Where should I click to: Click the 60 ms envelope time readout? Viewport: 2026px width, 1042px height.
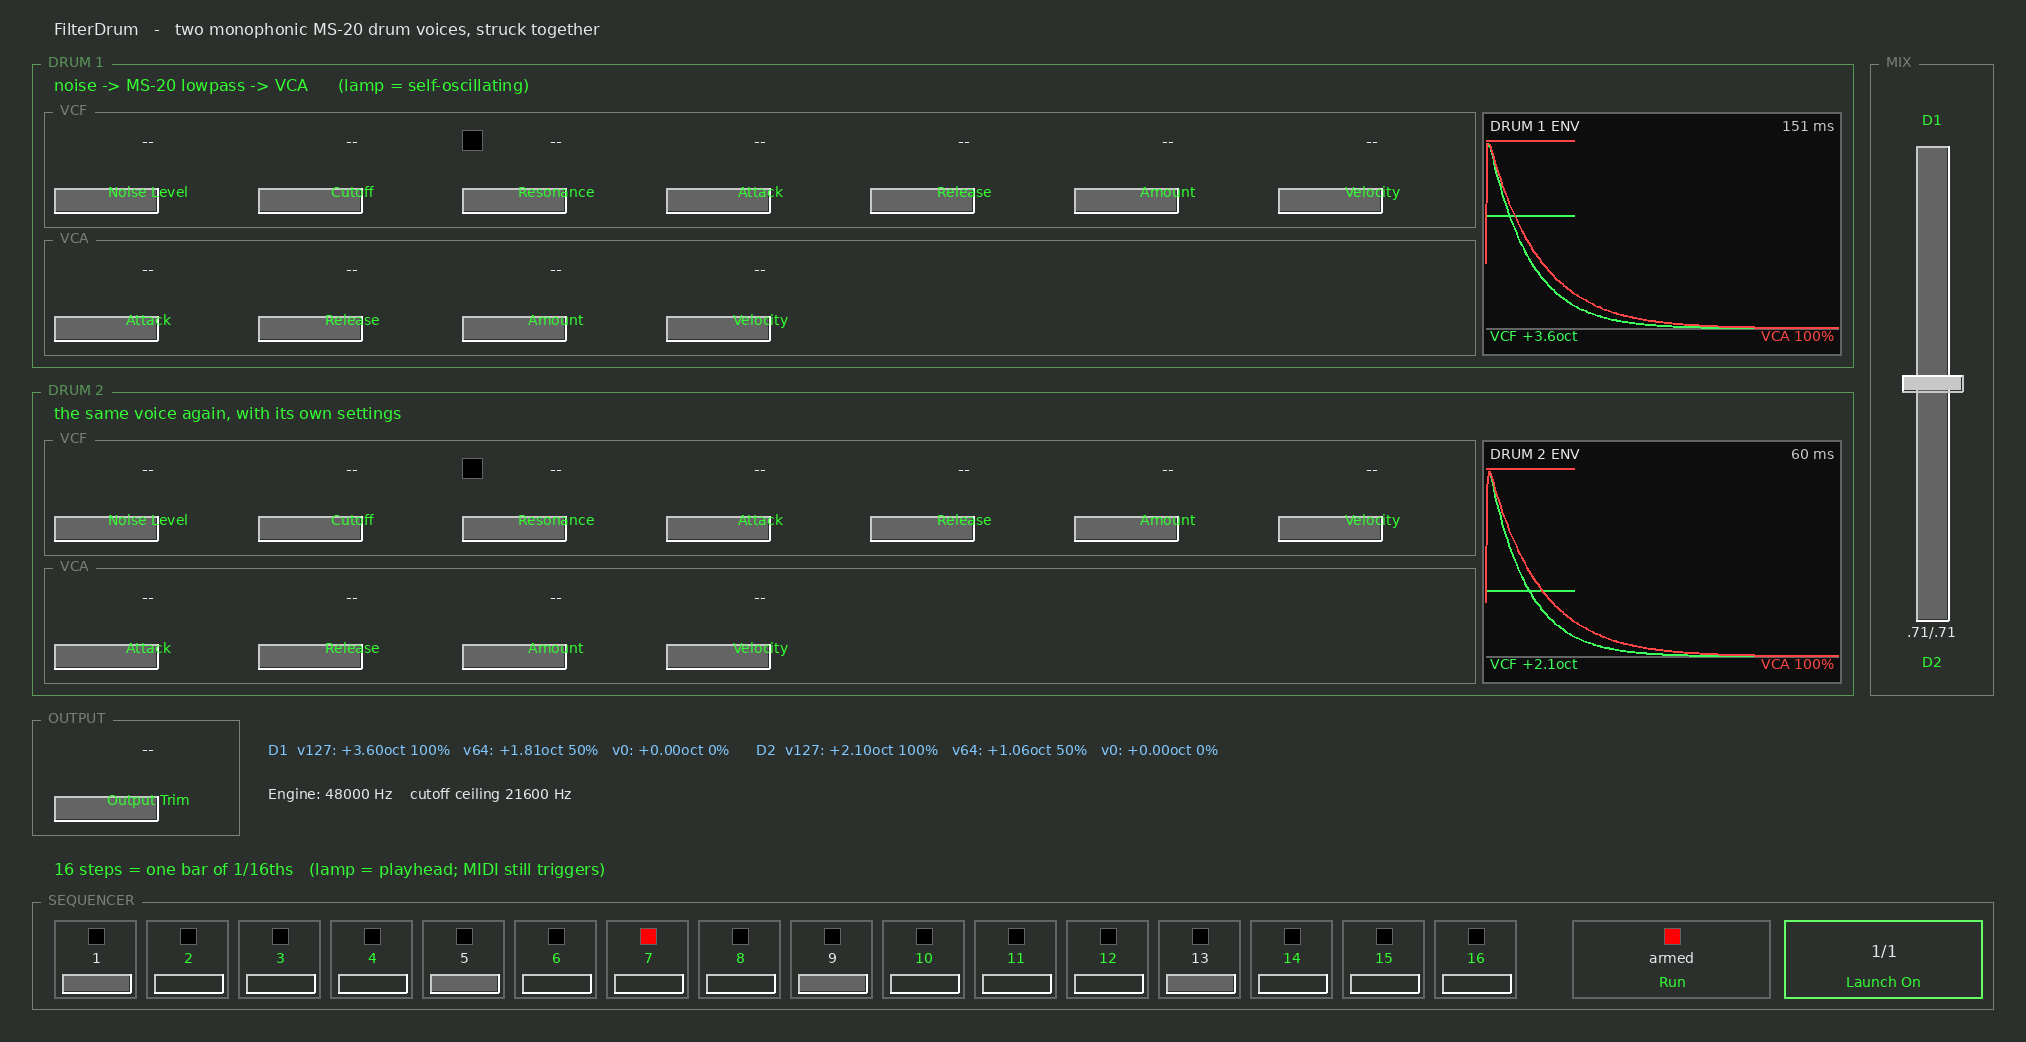(x=1812, y=454)
